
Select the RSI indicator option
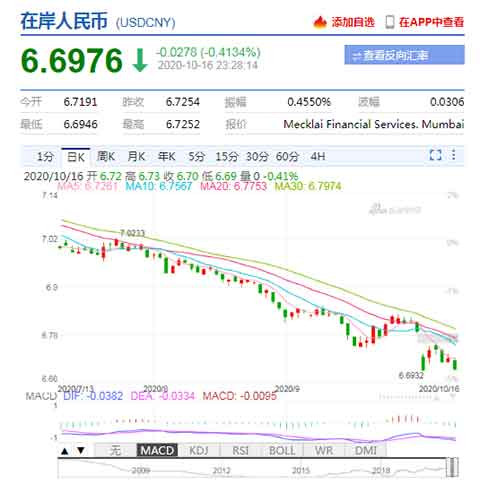[x=240, y=451]
